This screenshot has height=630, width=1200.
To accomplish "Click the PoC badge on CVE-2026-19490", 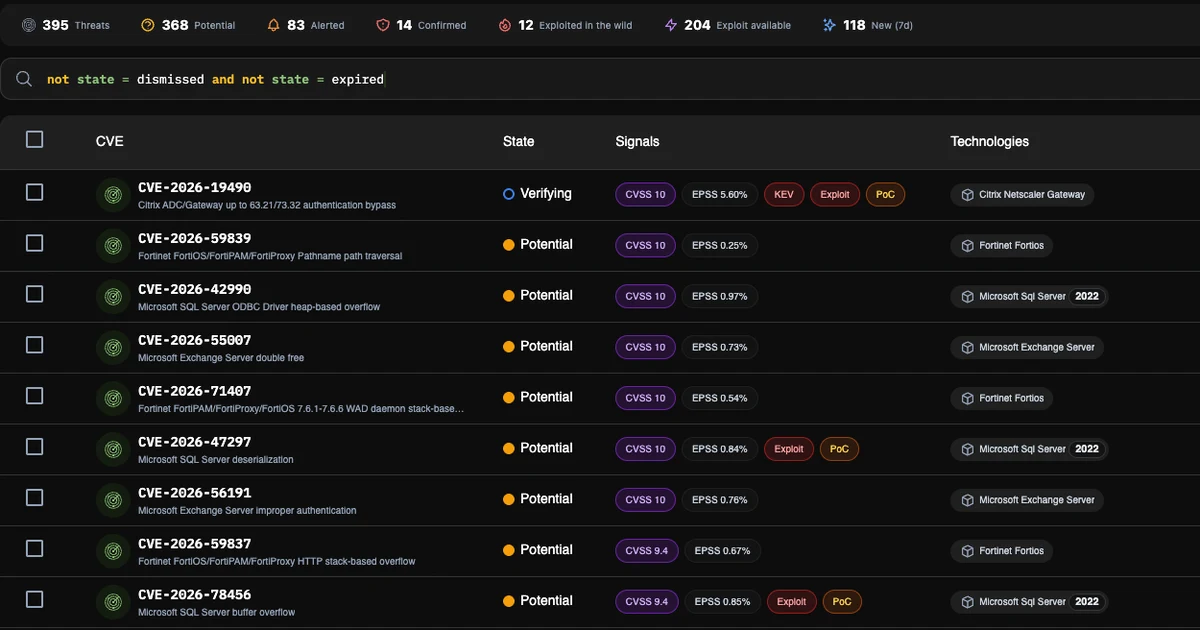I will point(885,195).
